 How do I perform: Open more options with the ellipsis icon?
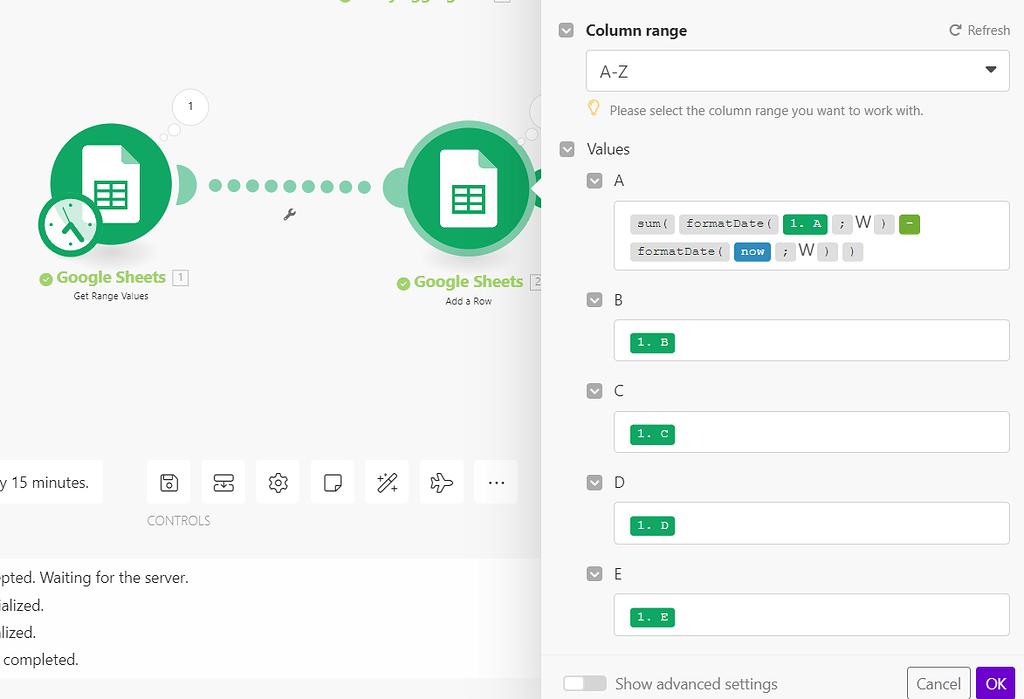click(495, 482)
